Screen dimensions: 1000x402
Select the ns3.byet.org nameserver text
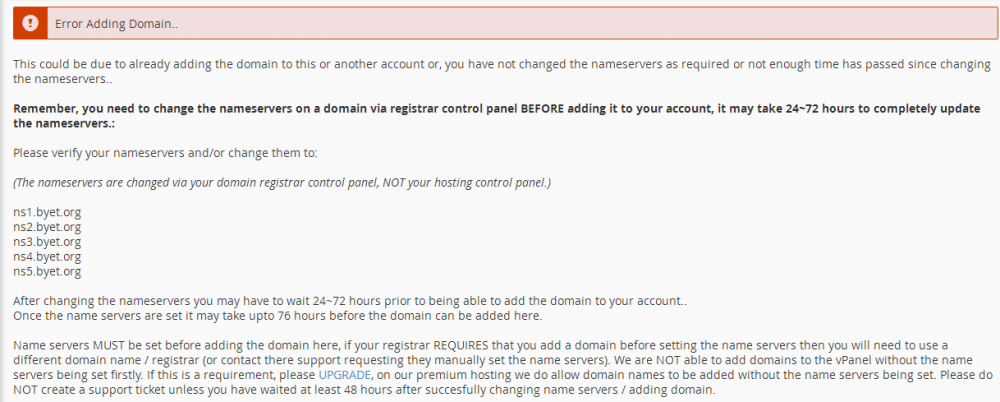tap(47, 242)
